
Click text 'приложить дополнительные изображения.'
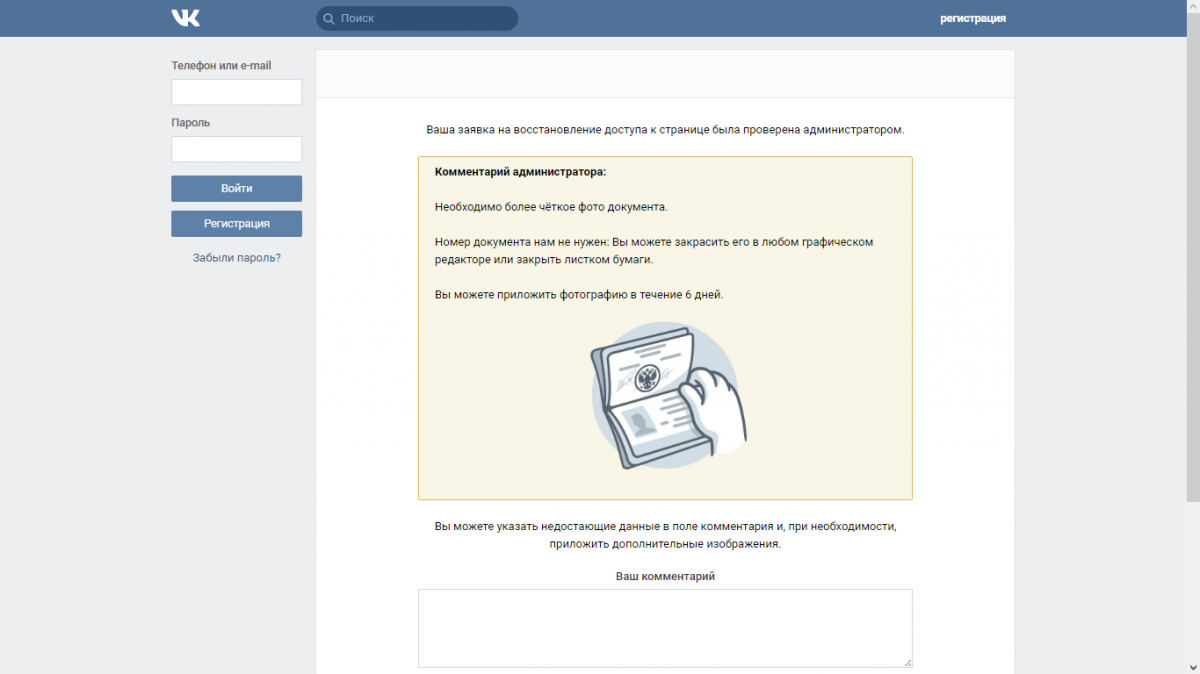coord(665,545)
